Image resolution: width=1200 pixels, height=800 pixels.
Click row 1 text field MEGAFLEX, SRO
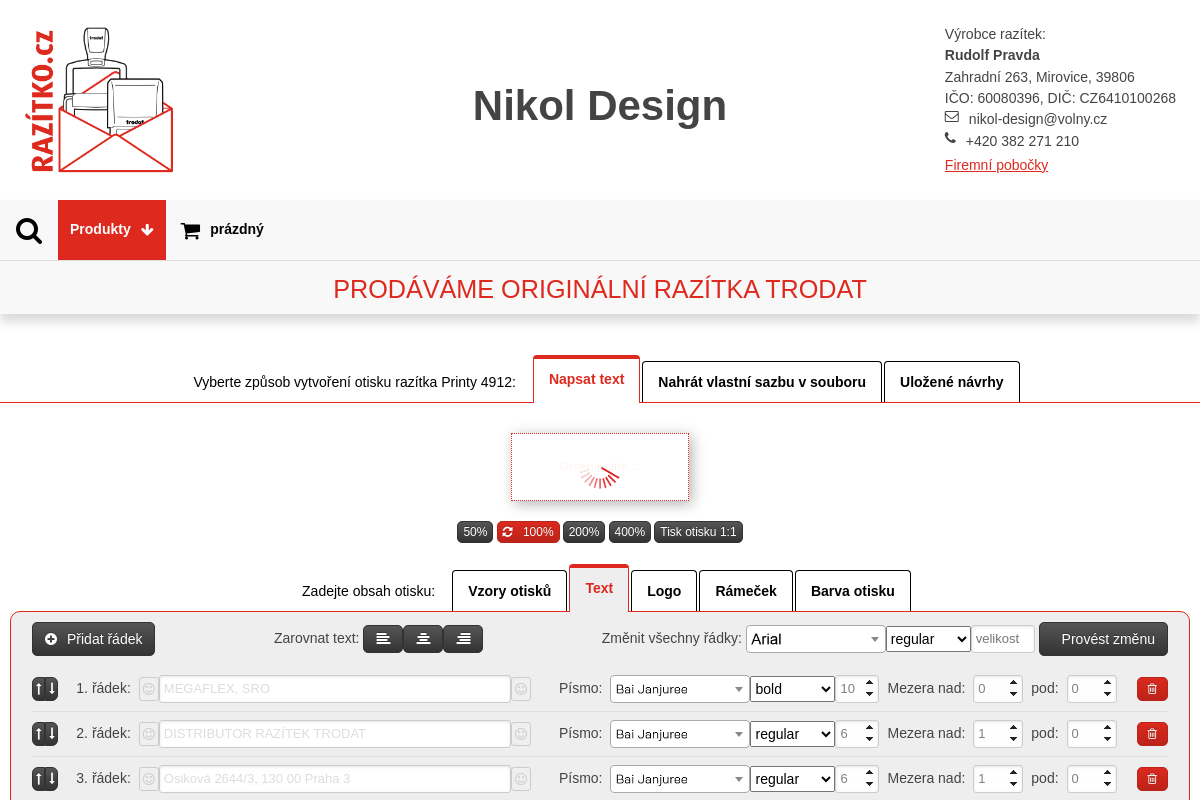click(x=335, y=689)
